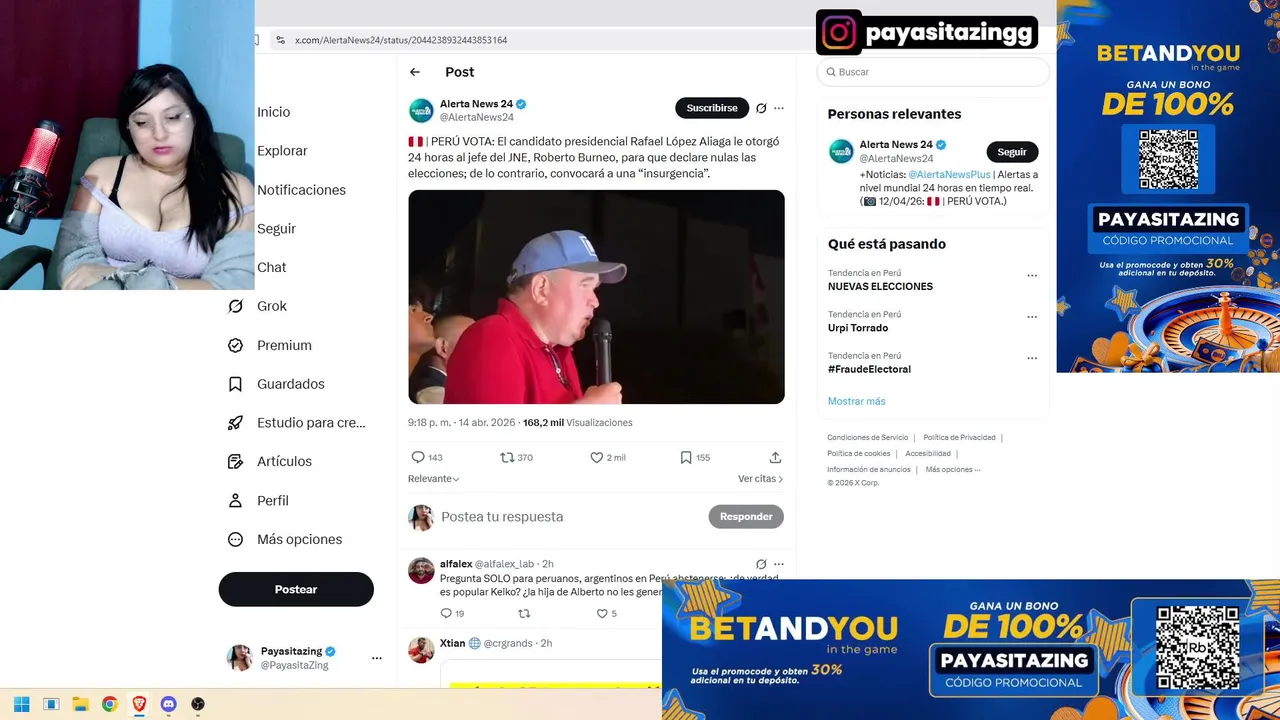This screenshot has width=1280, height=720.
Task: Click the Suscribirse button
Action: (712, 108)
